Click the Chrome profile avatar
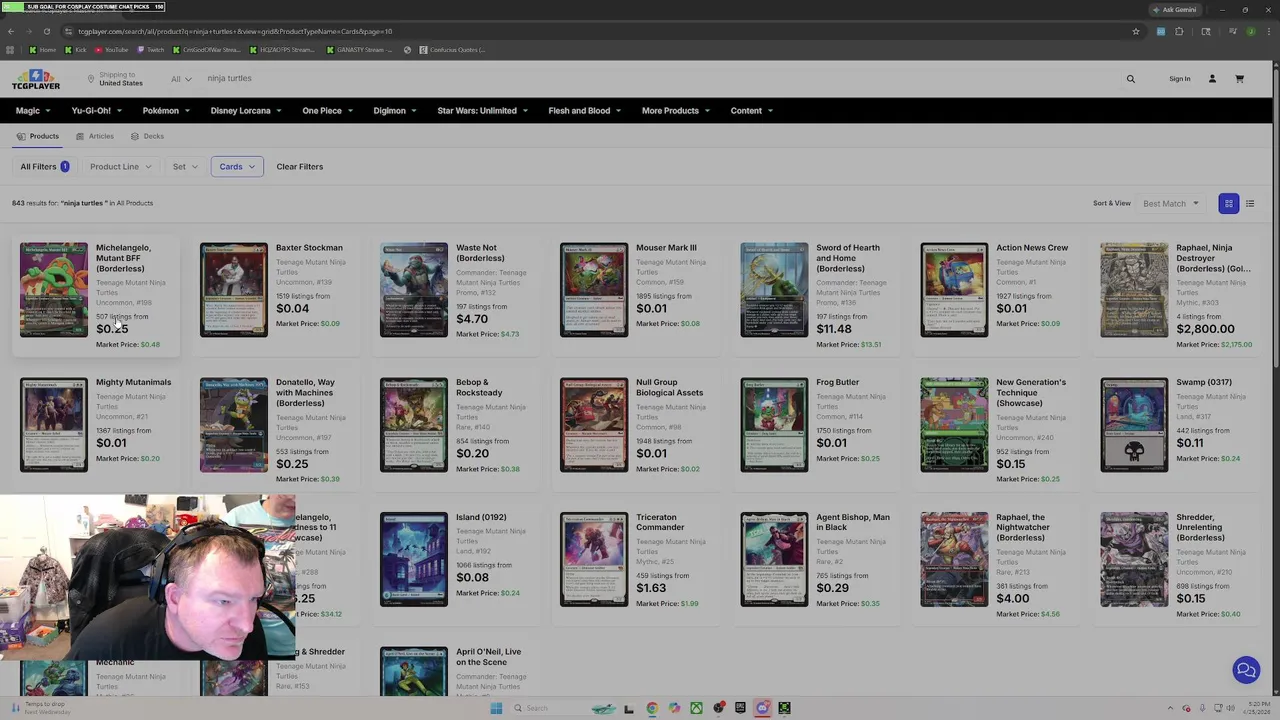Screen dimensions: 1280x720 [x=1251, y=31]
